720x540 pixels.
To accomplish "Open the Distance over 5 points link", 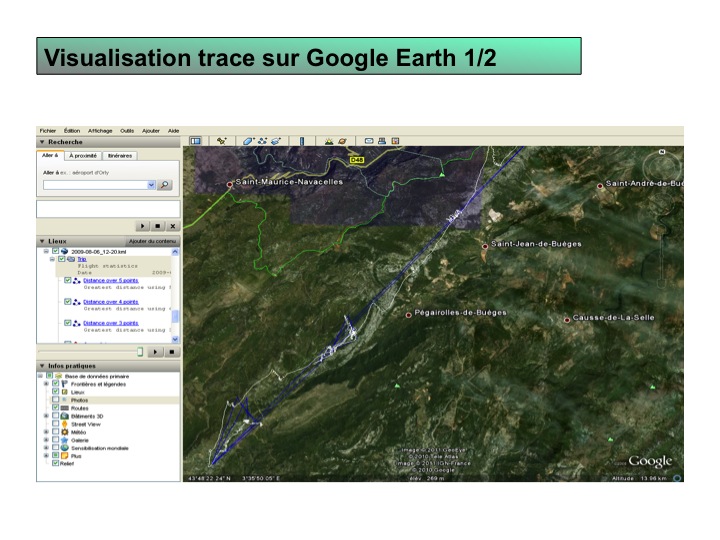I will point(111,281).
